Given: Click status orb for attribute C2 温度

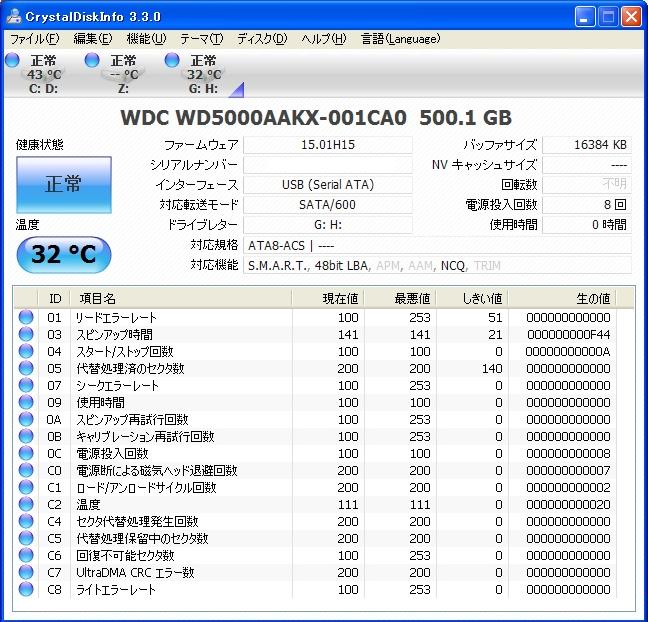Looking at the screenshot, I should coord(26,505).
